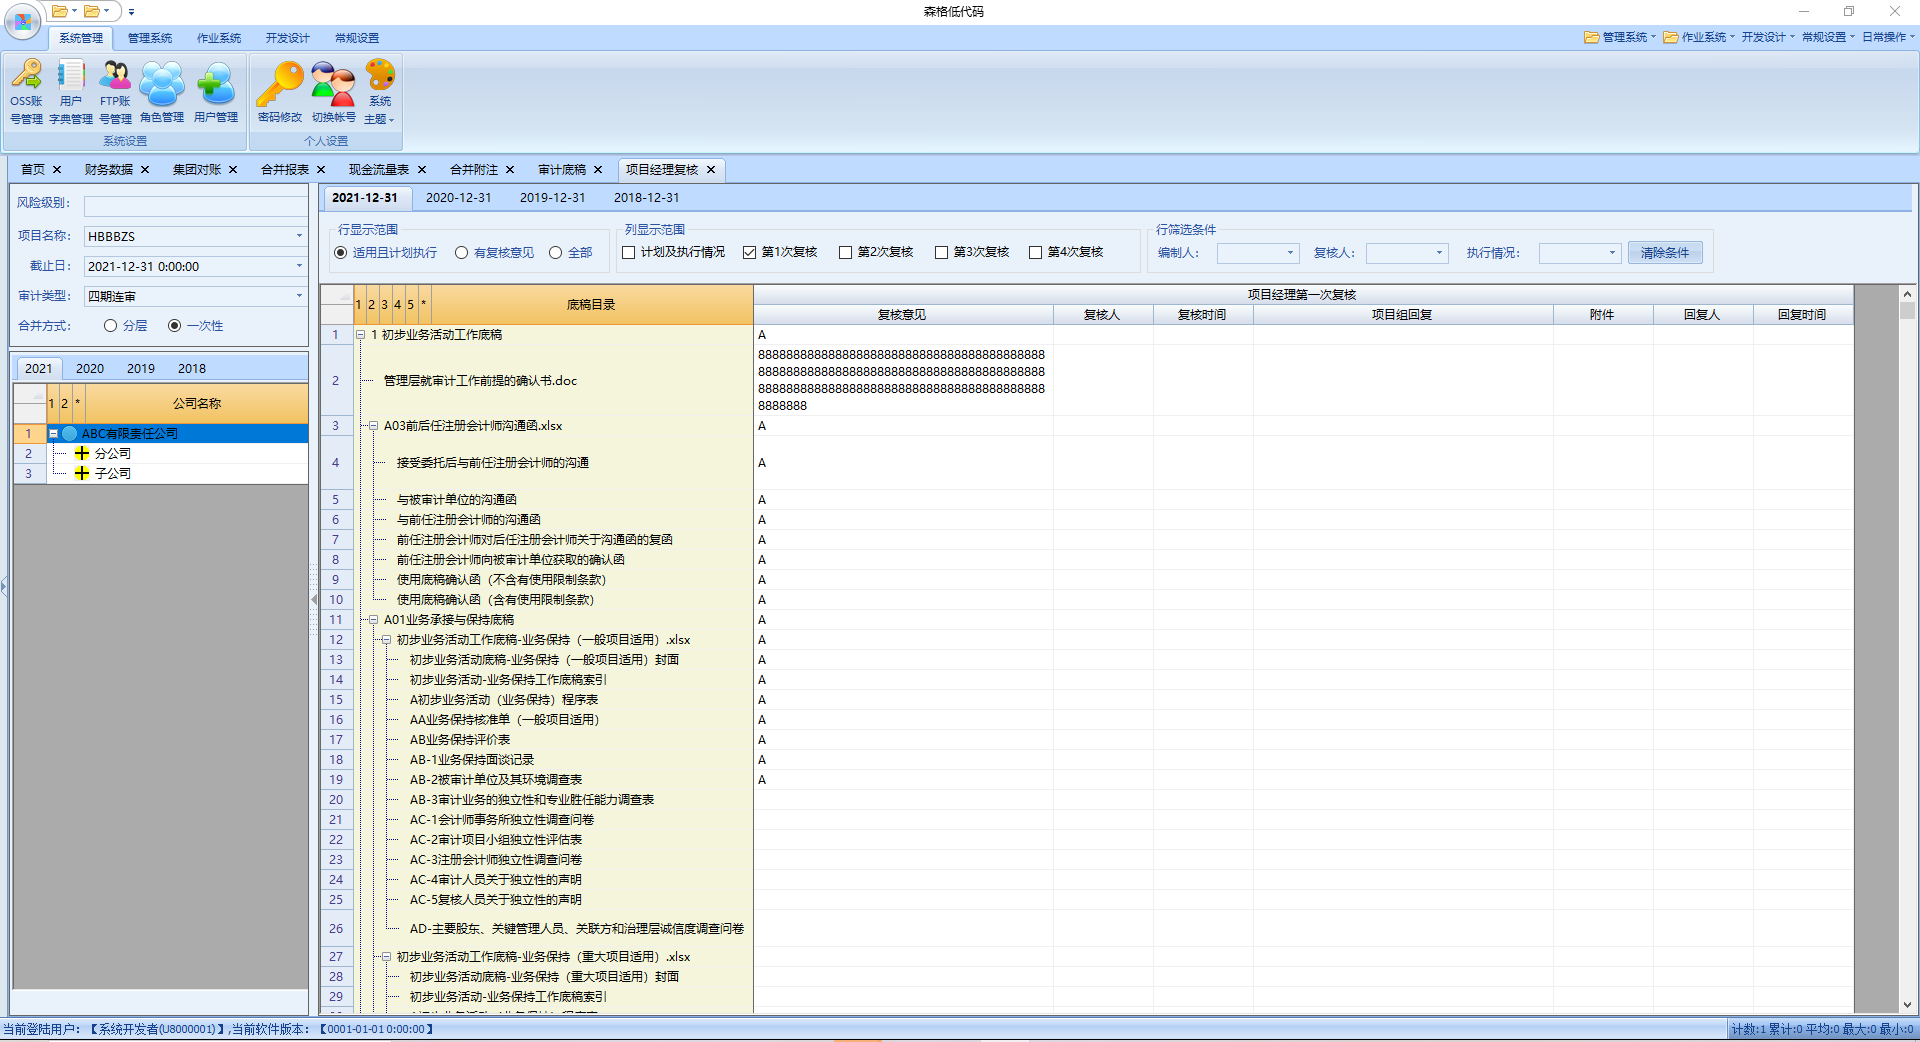Viewport: 1920px width, 1042px height.
Task: Close the 首页 tab
Action: pyautogui.click(x=57, y=170)
